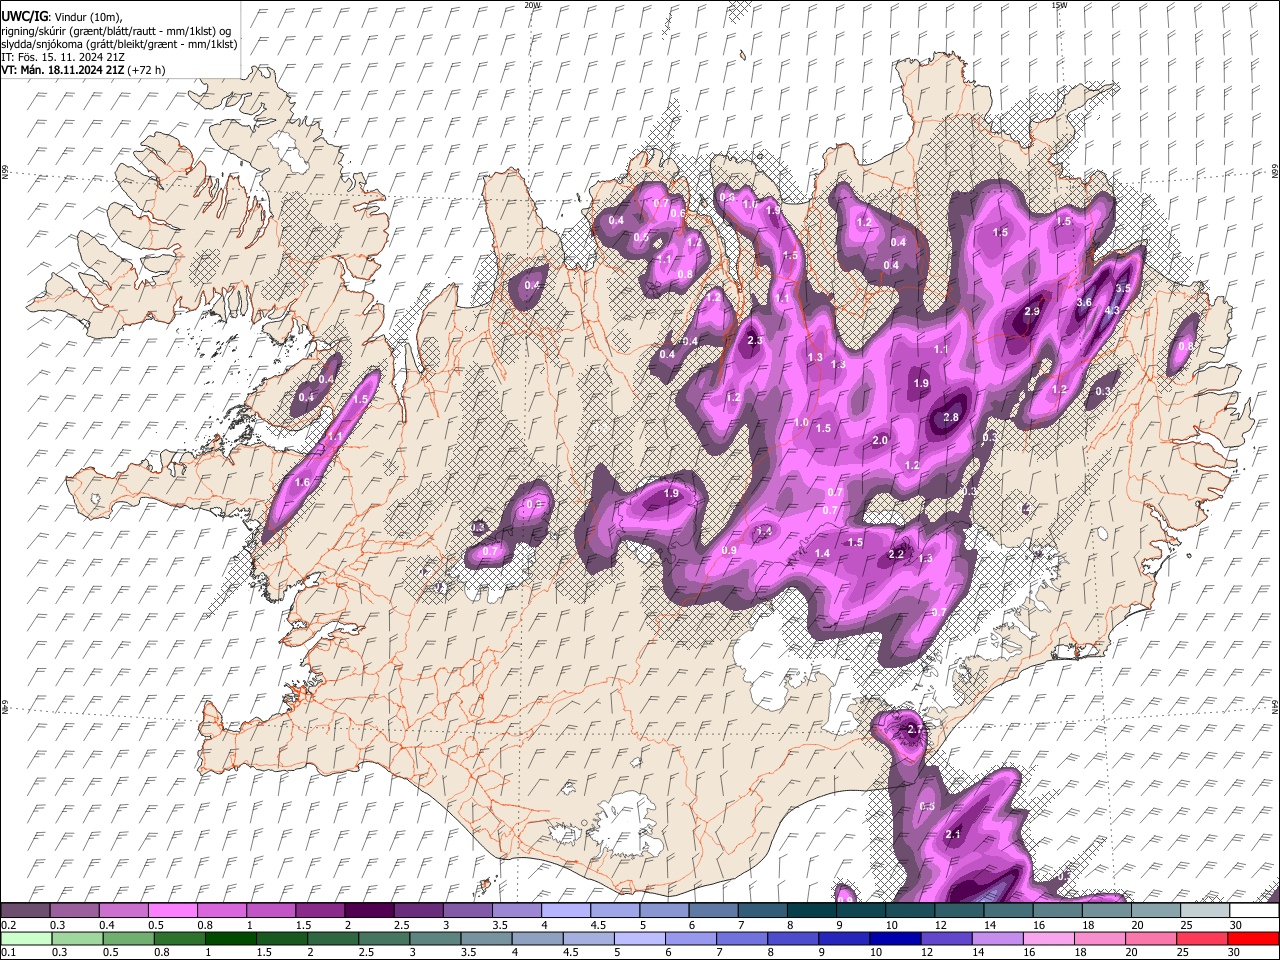Click the 2.8 precipitation value on the map
Viewport: 1280px width, 960px height.
coord(951,418)
